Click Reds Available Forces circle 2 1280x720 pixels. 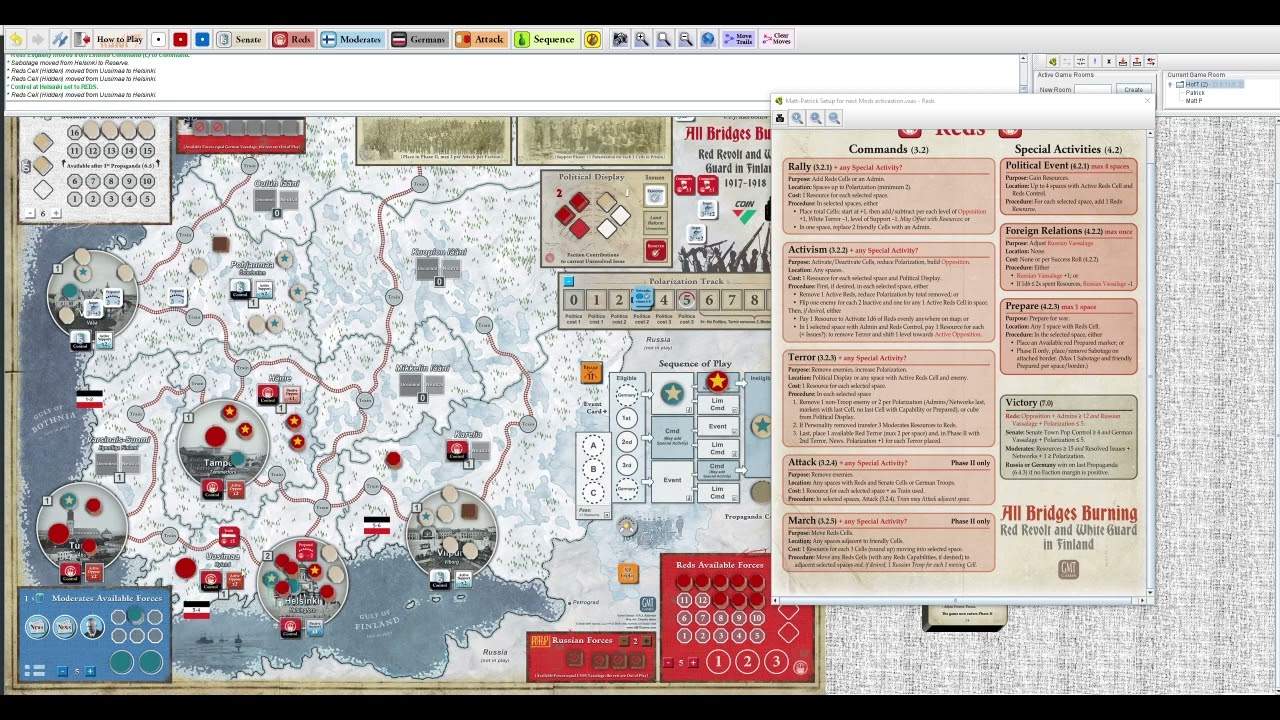(x=747, y=661)
